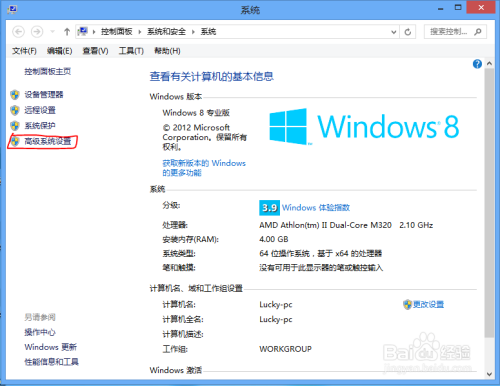Click the Windows 8 专业版 text
This screenshot has width=500, height=386.
pyautogui.click(x=196, y=113)
